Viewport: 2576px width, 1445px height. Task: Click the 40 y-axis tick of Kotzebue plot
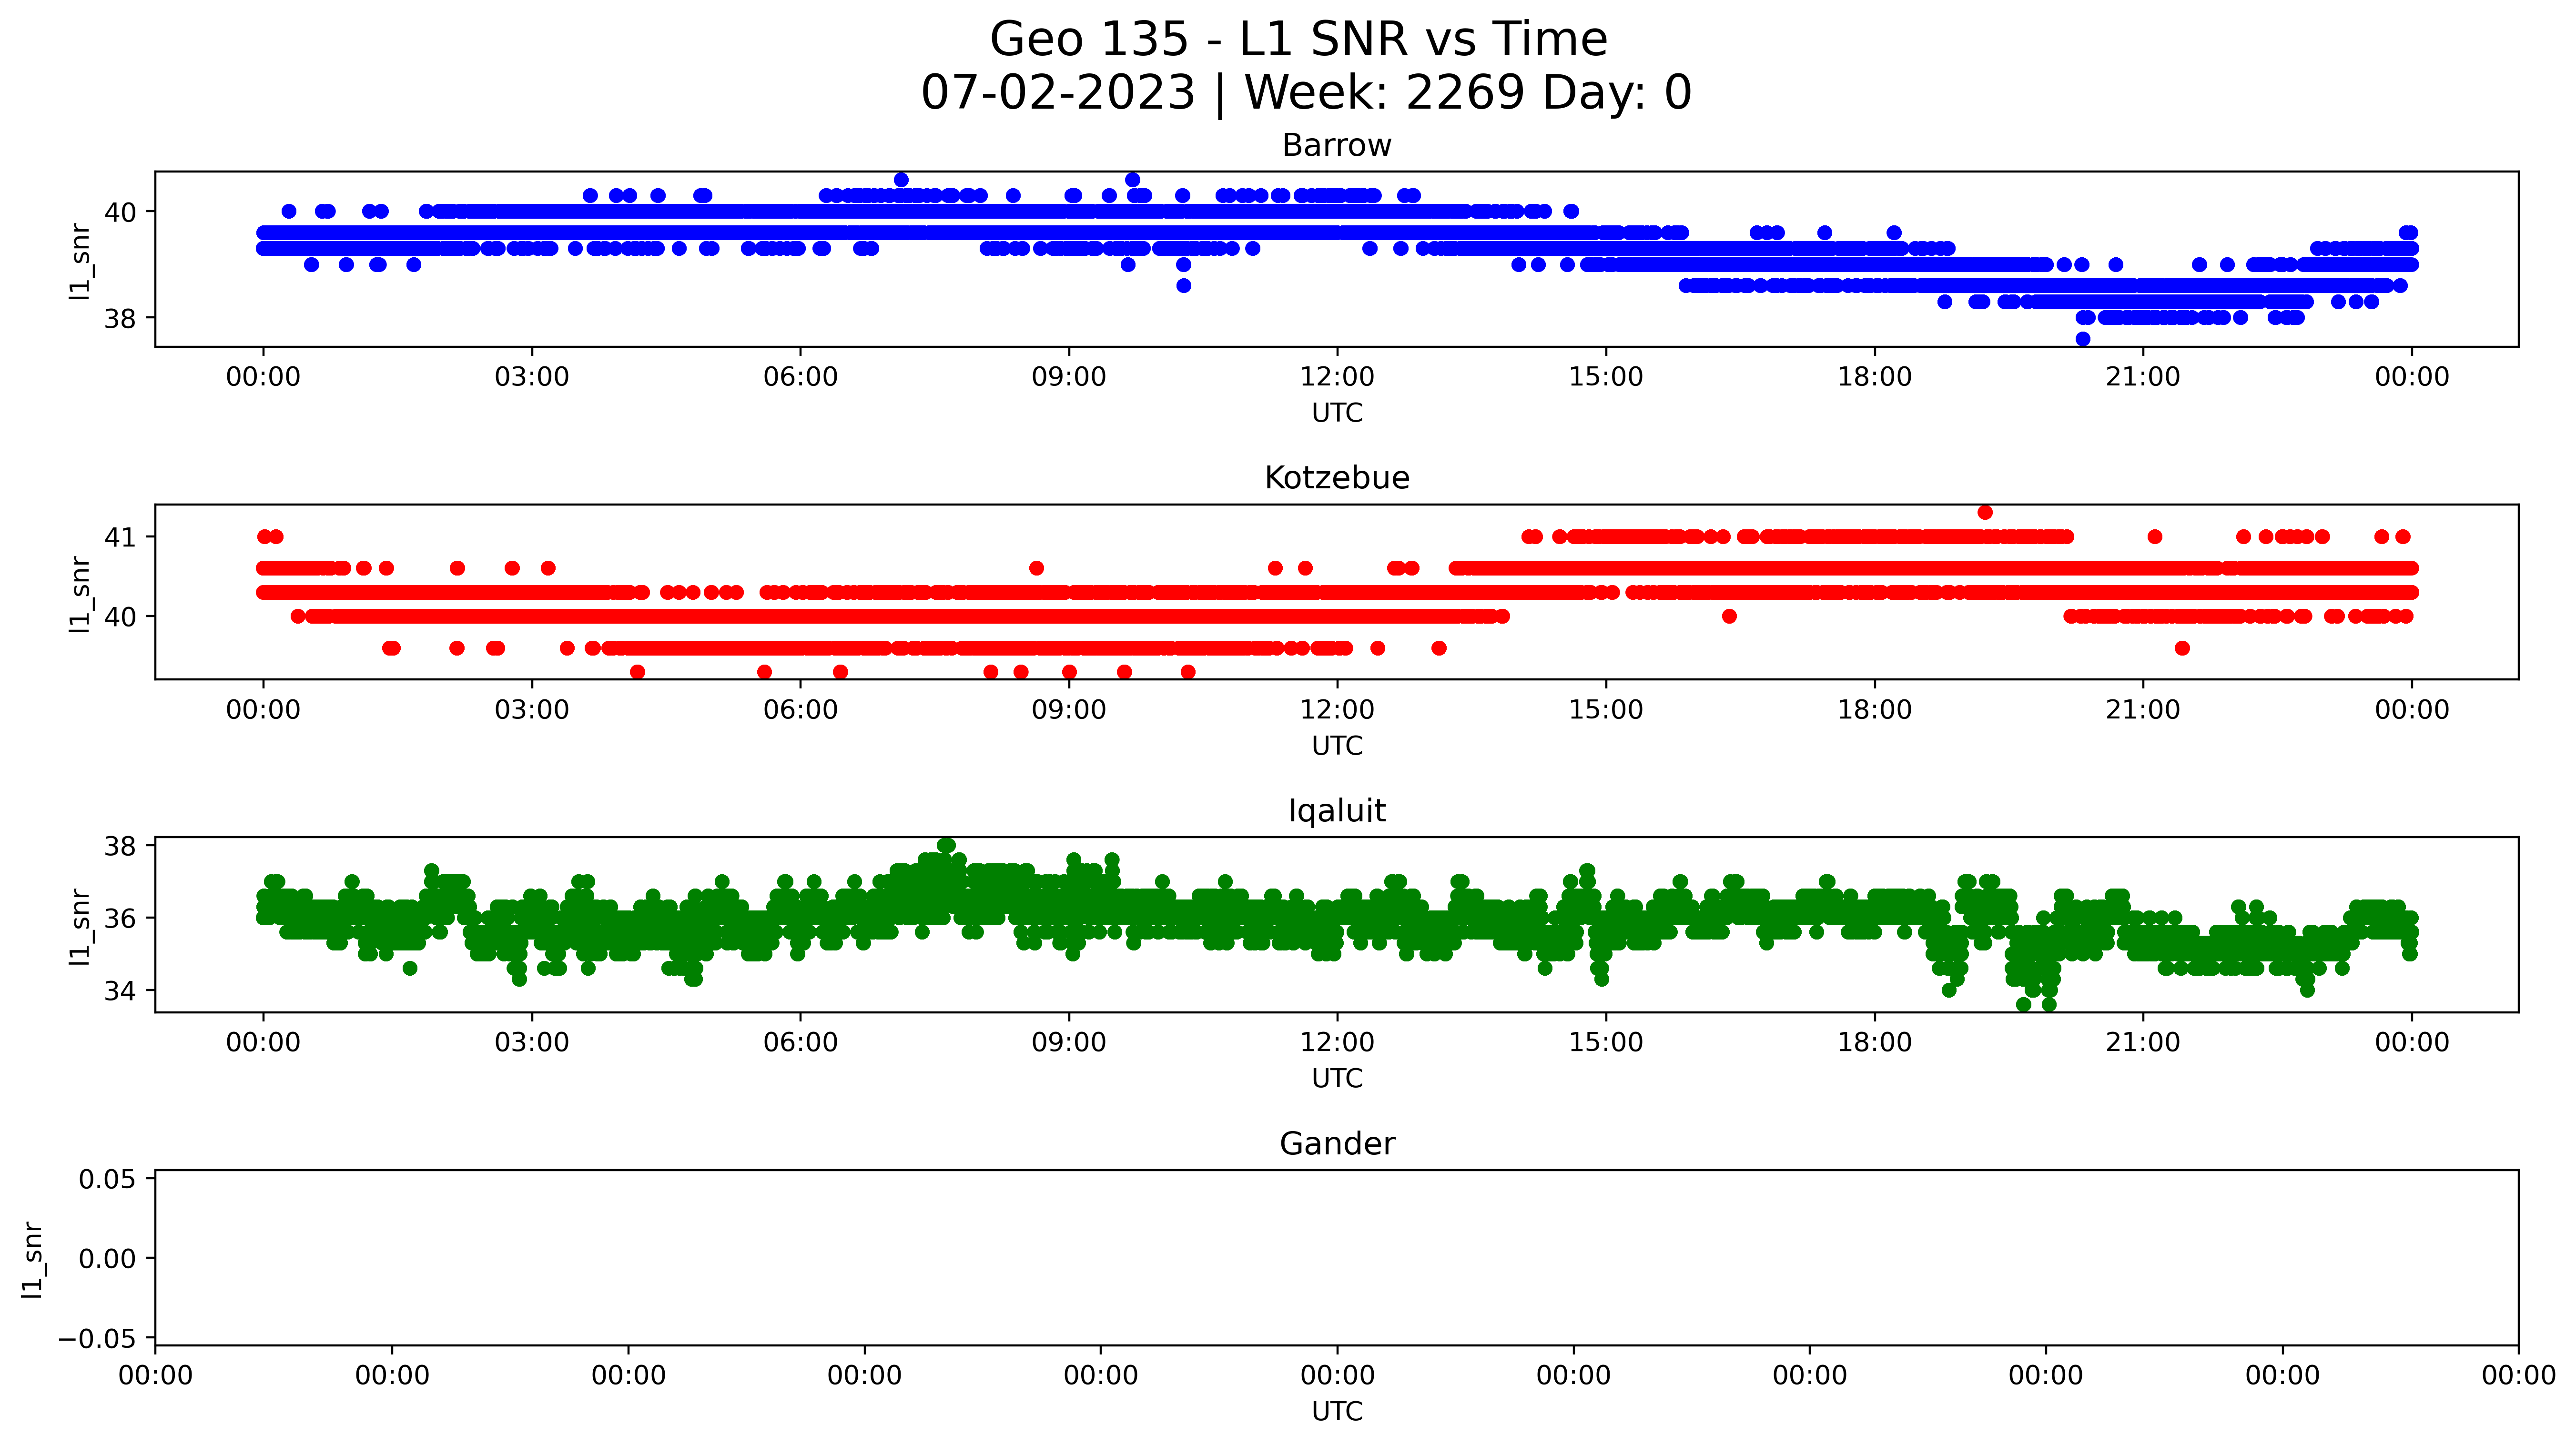(x=120, y=617)
